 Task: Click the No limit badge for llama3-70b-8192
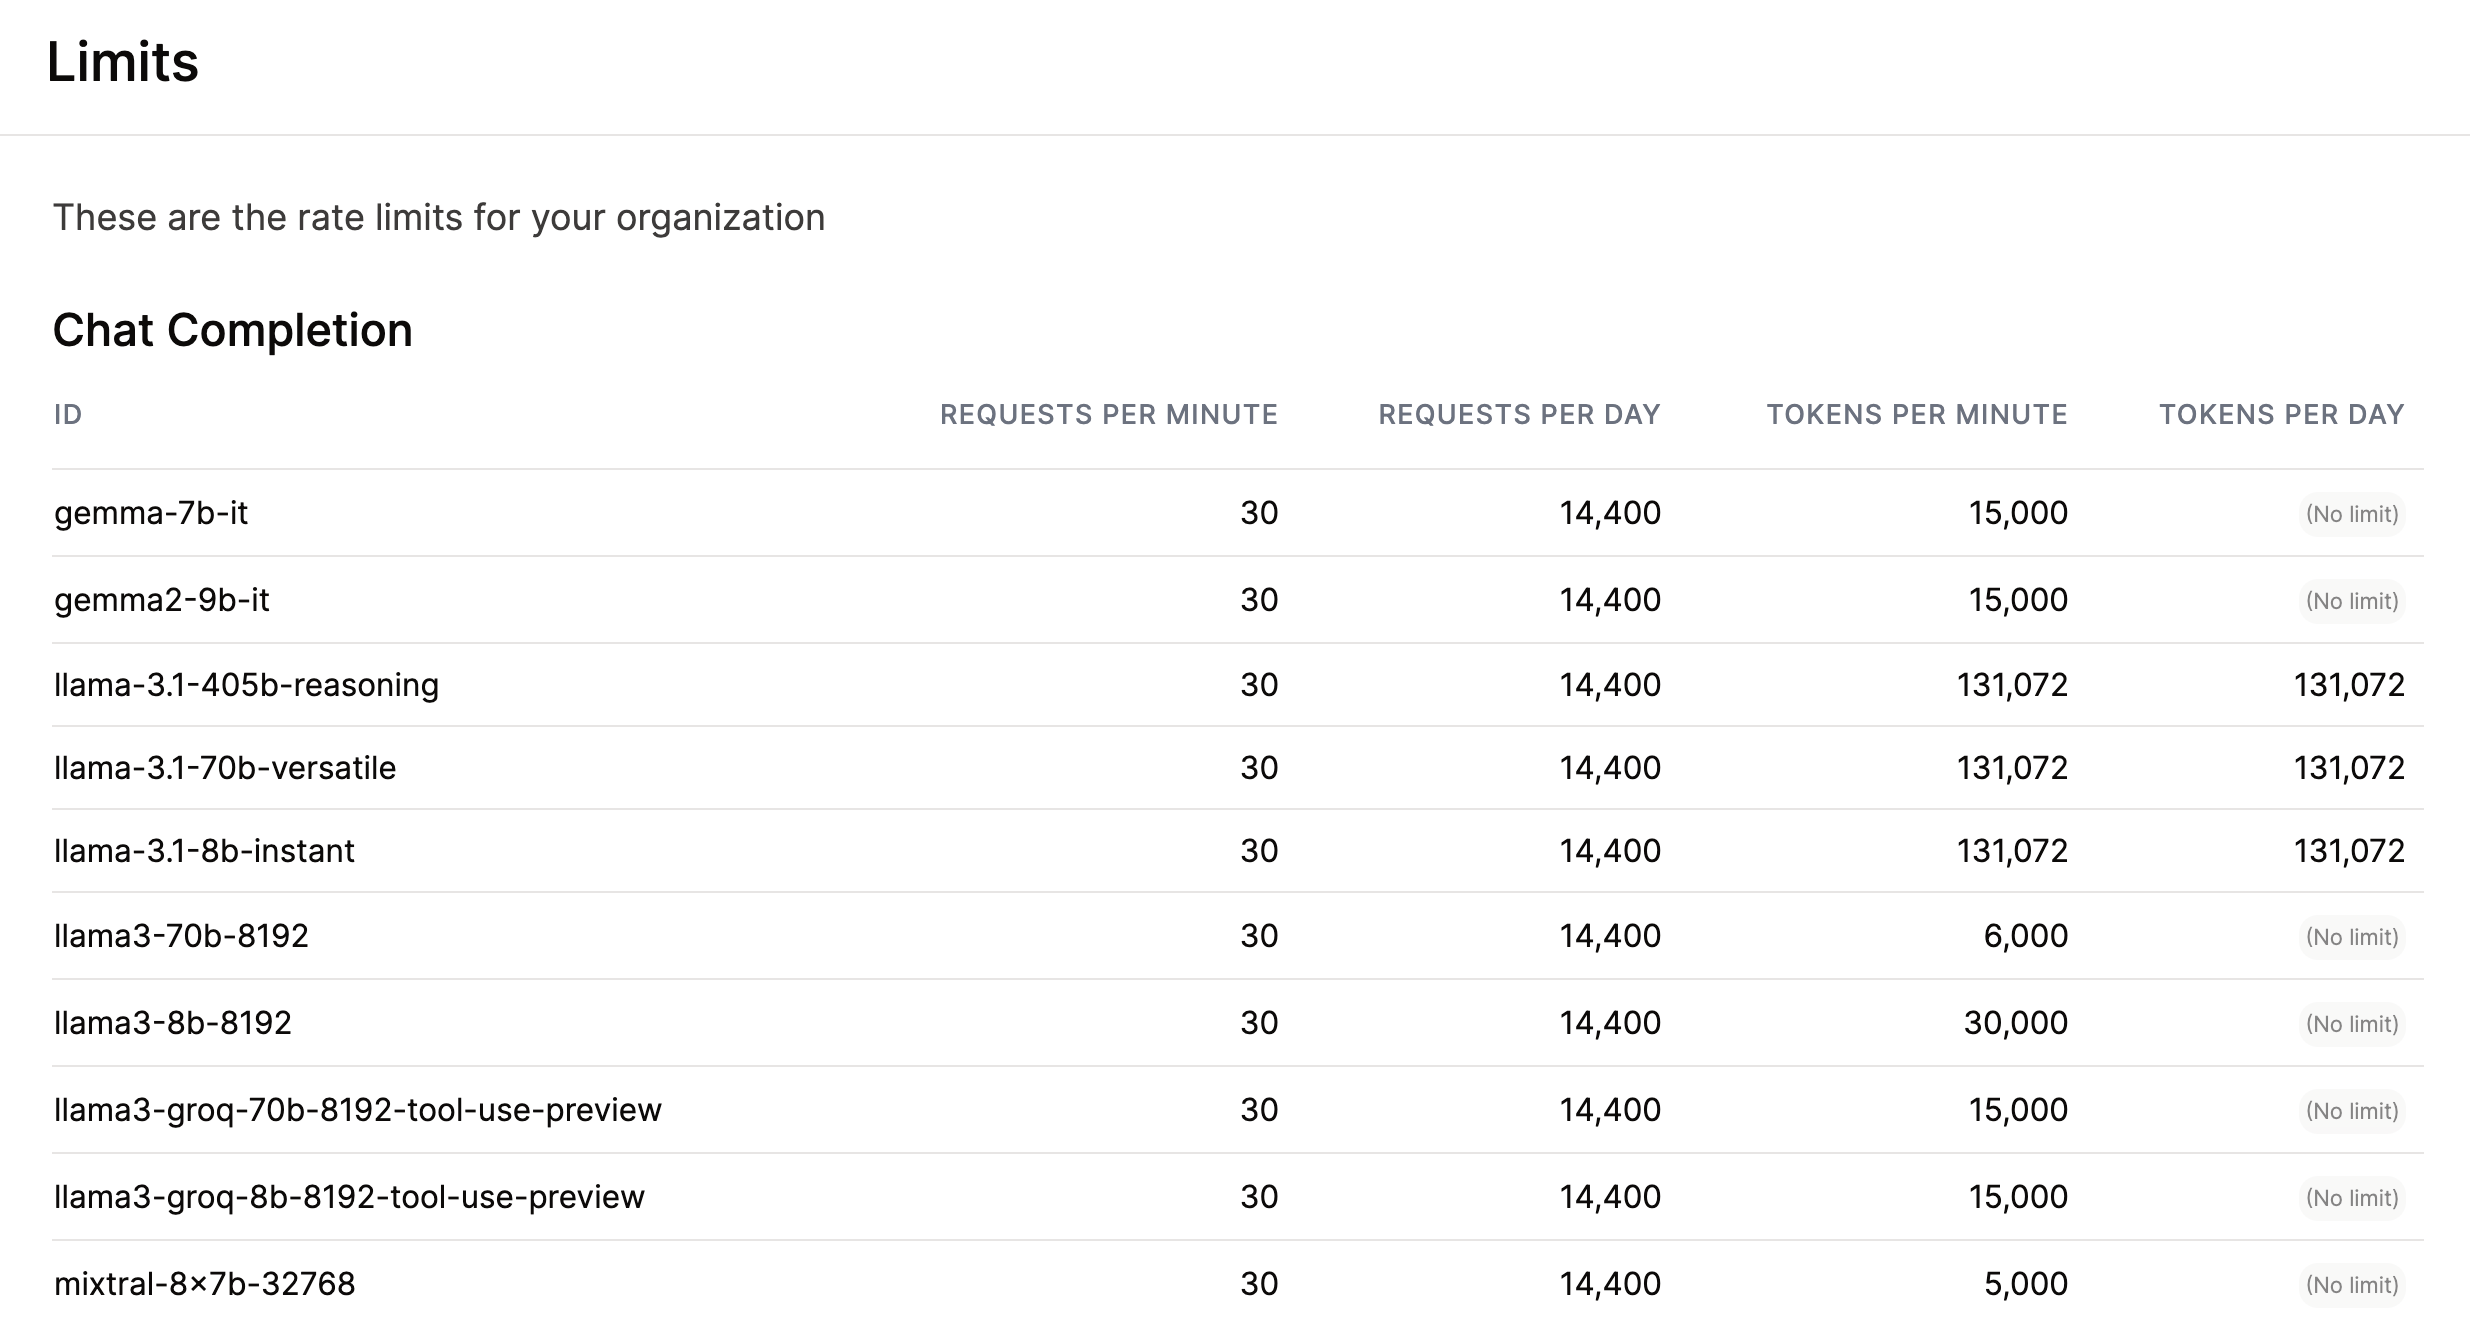[x=2351, y=937]
